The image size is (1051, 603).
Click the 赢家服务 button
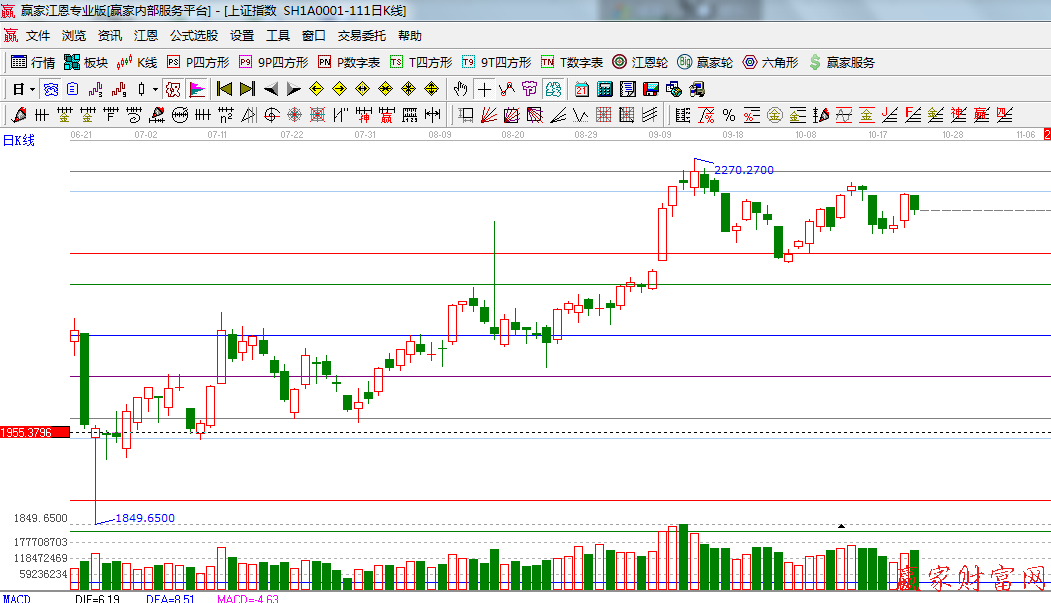[841, 62]
